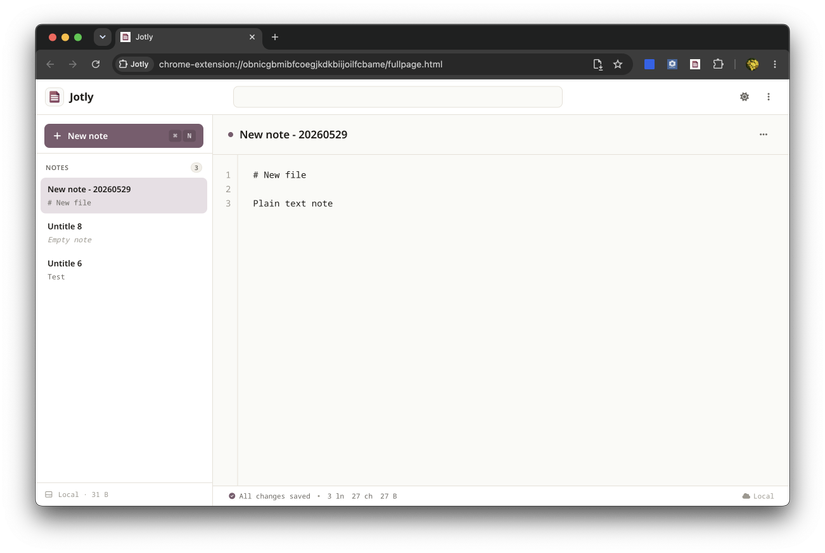Open Chrome's three-dot menu
Screen dimensions: 825x553
click(774, 64)
